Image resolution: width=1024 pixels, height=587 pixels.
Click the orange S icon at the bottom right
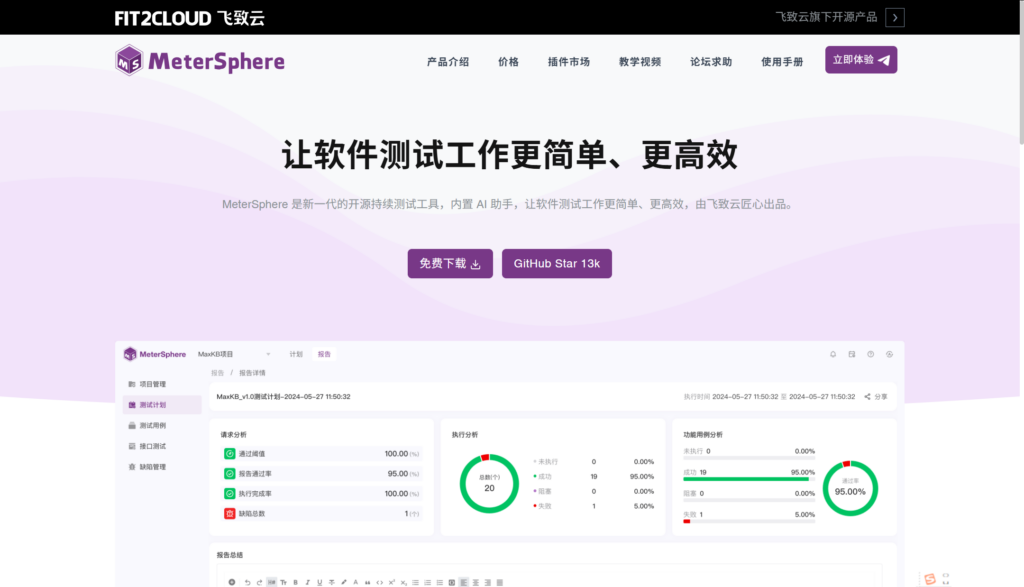[x=930, y=579]
